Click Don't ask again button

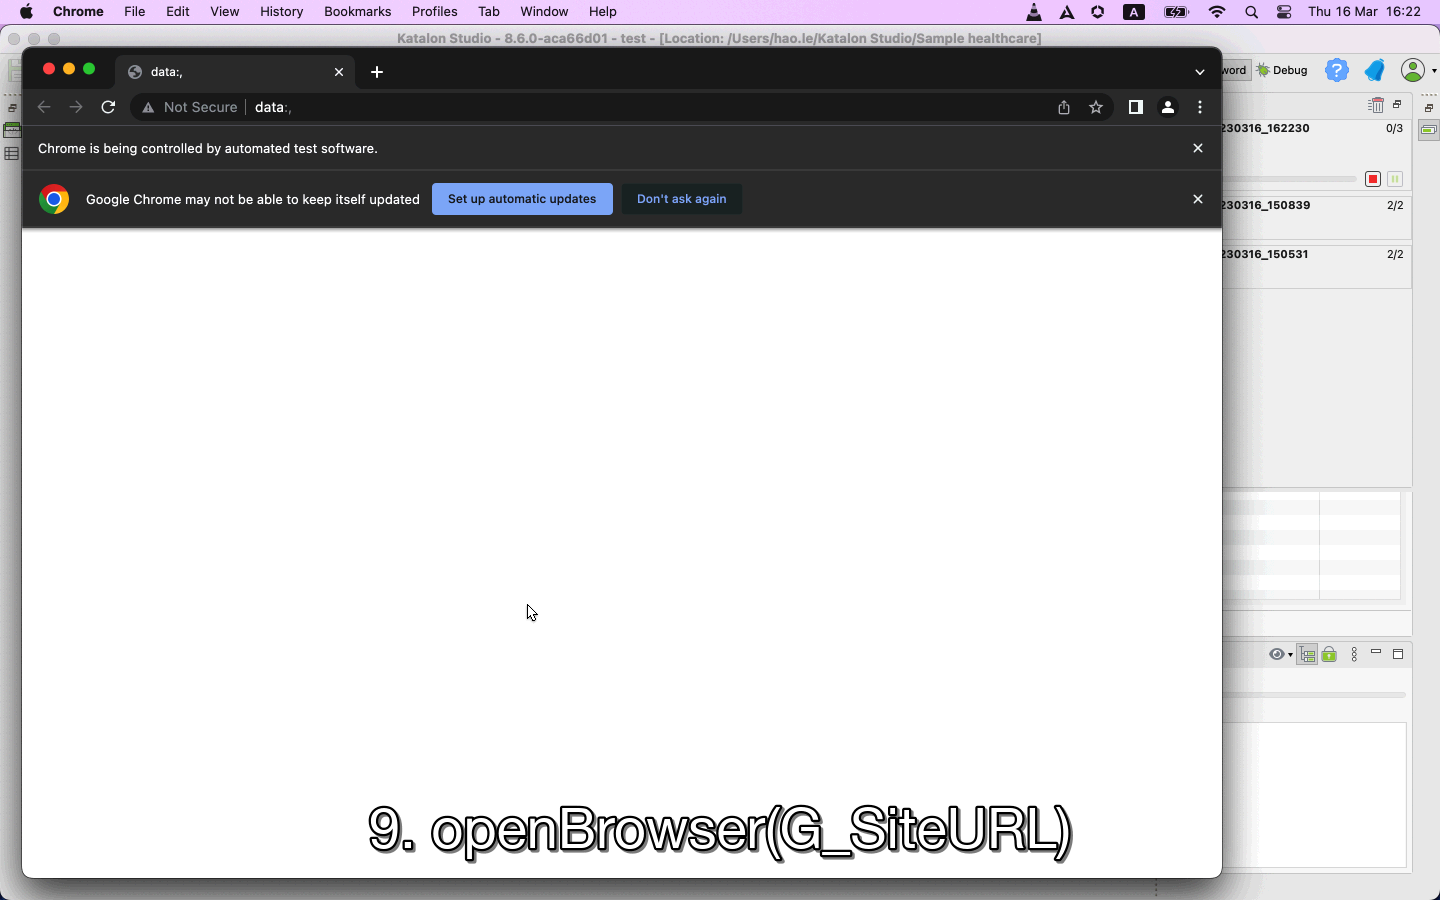click(x=682, y=199)
